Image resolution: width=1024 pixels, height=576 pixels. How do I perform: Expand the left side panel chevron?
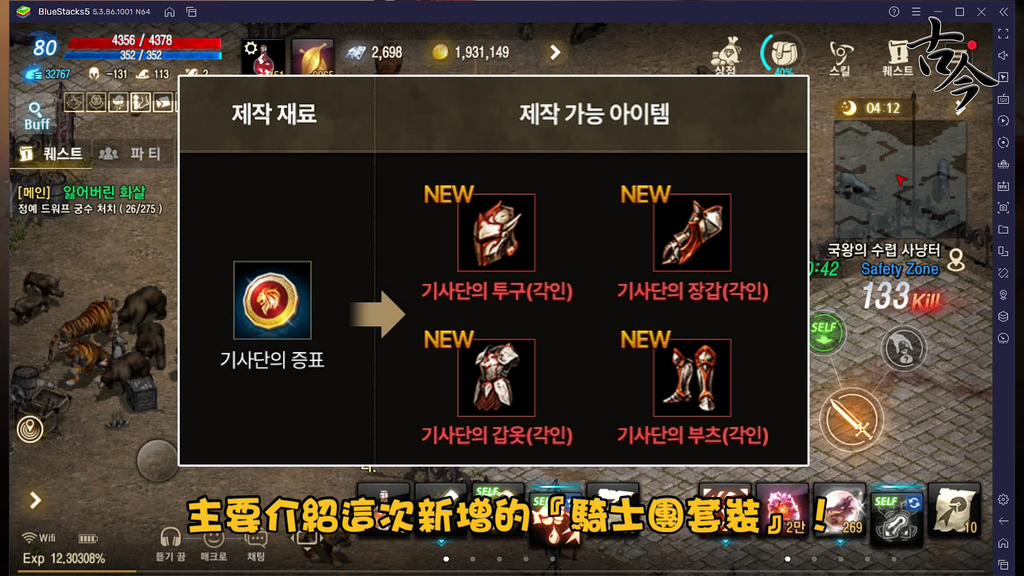[x=35, y=500]
